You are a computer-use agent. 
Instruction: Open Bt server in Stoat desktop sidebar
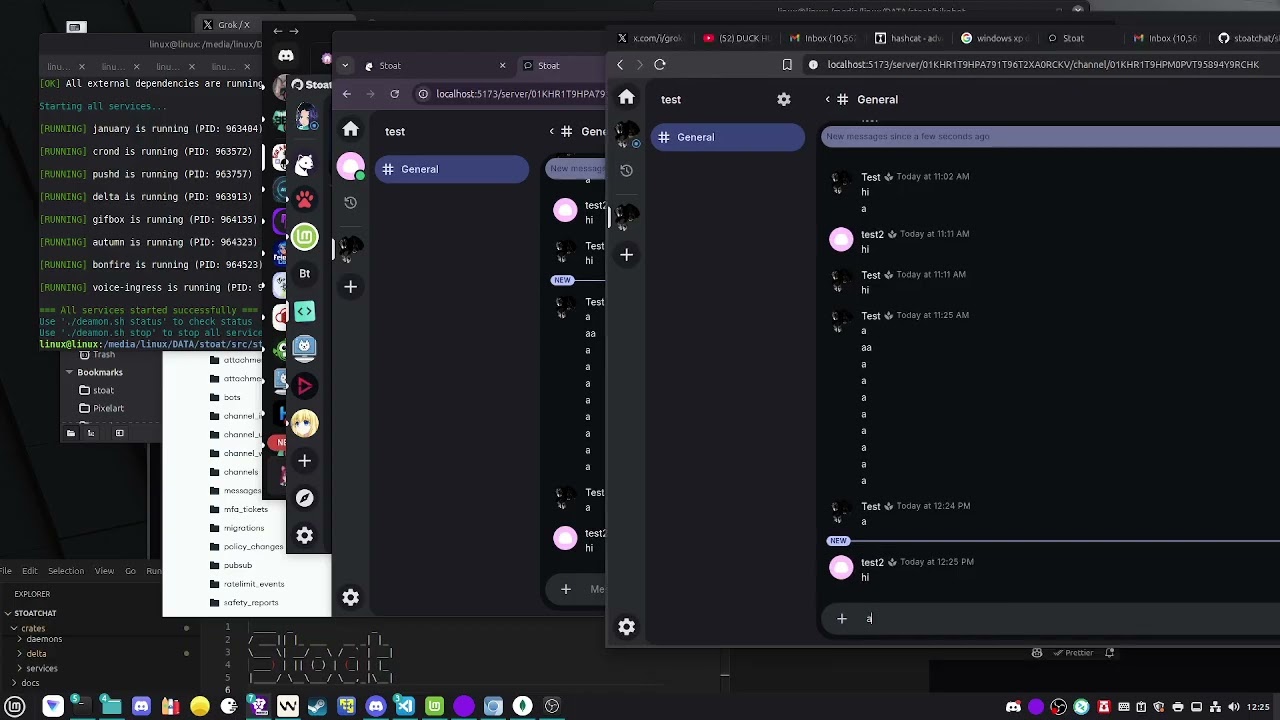[304, 273]
